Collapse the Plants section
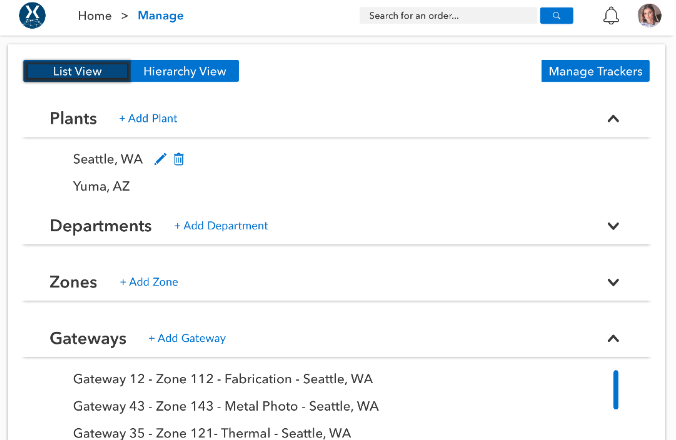Viewport: 676px width, 440px height. pos(613,118)
